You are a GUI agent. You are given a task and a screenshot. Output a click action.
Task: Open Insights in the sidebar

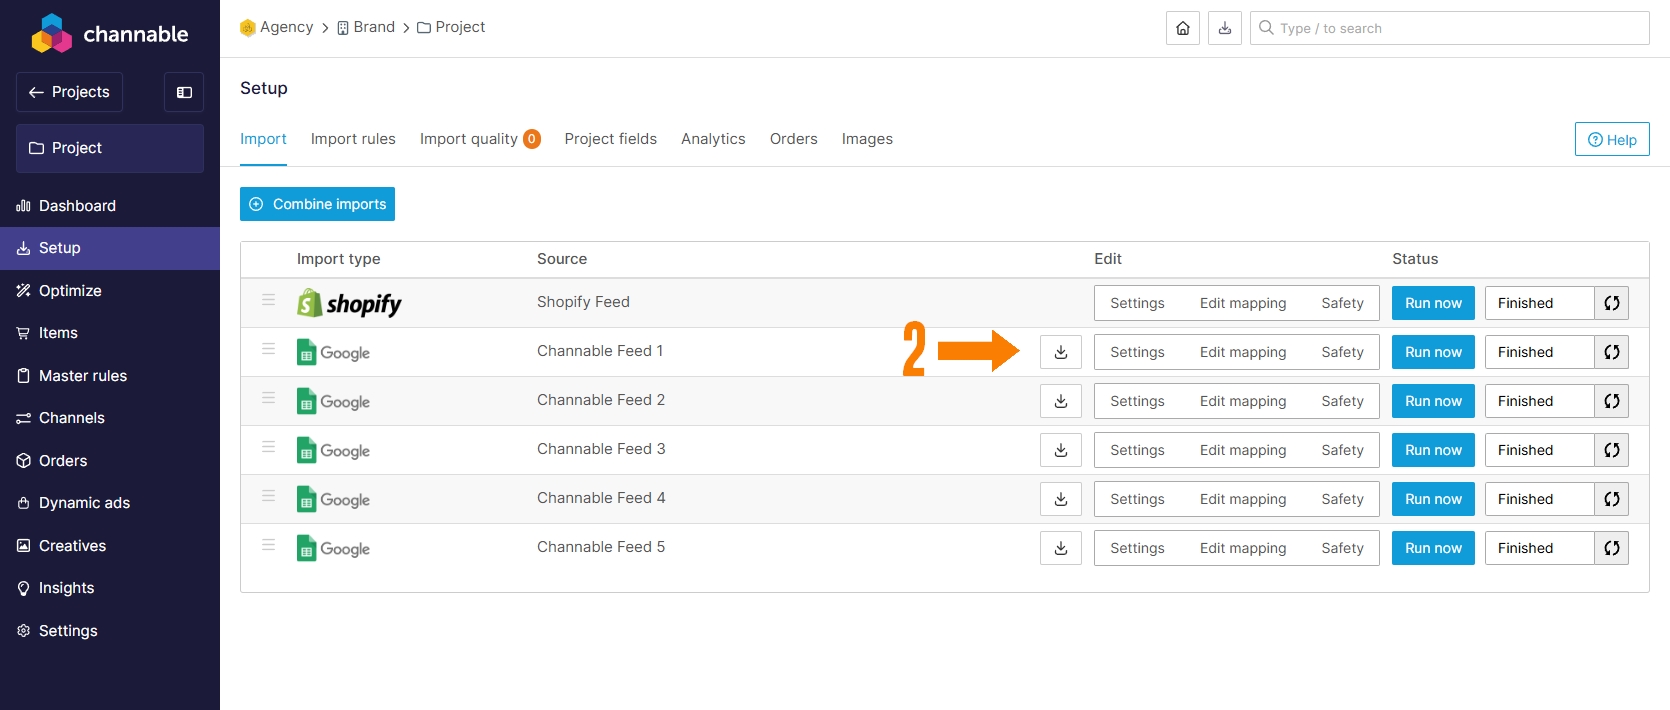click(110, 588)
